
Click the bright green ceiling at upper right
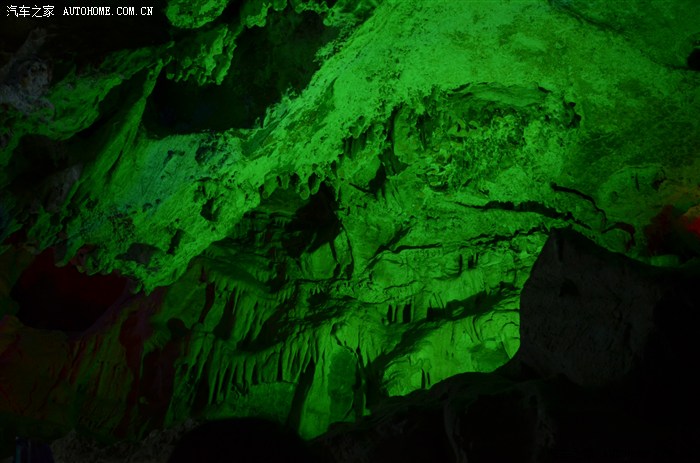560,60
